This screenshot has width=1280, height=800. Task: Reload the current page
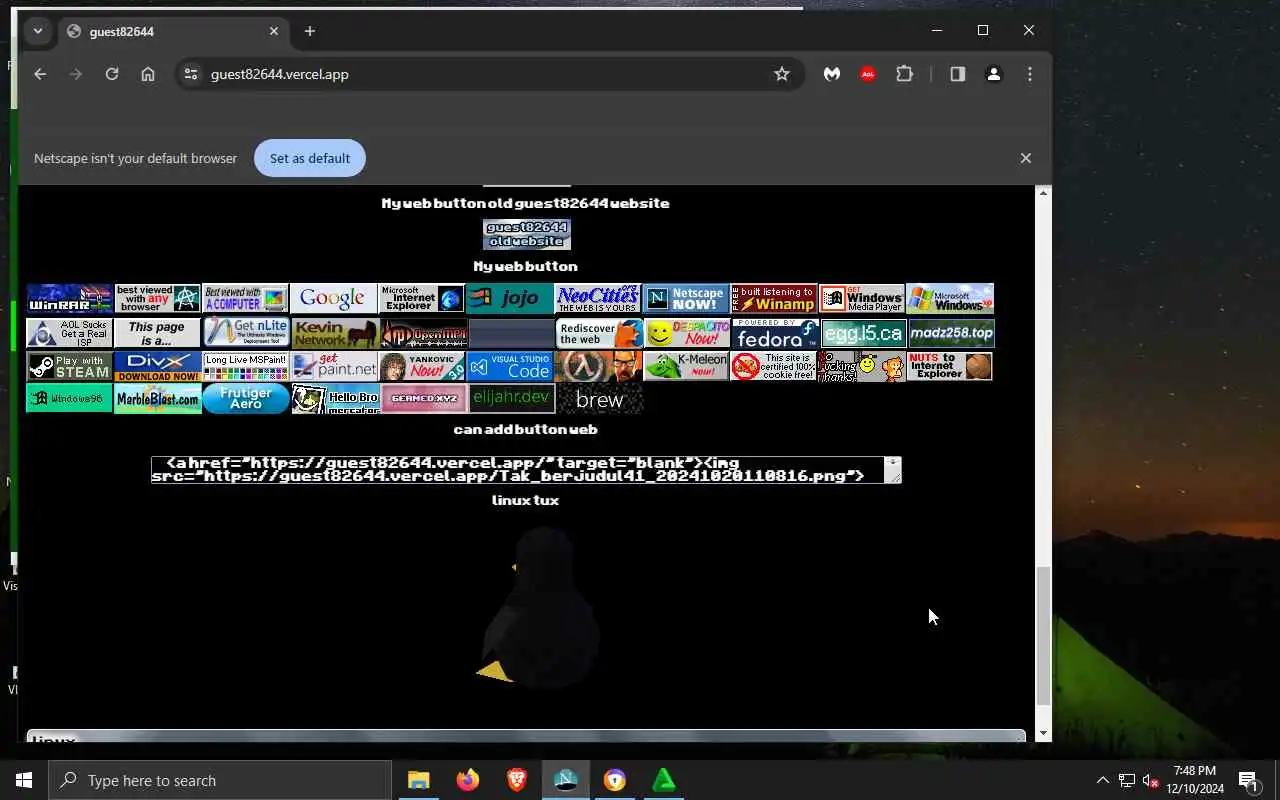point(112,74)
